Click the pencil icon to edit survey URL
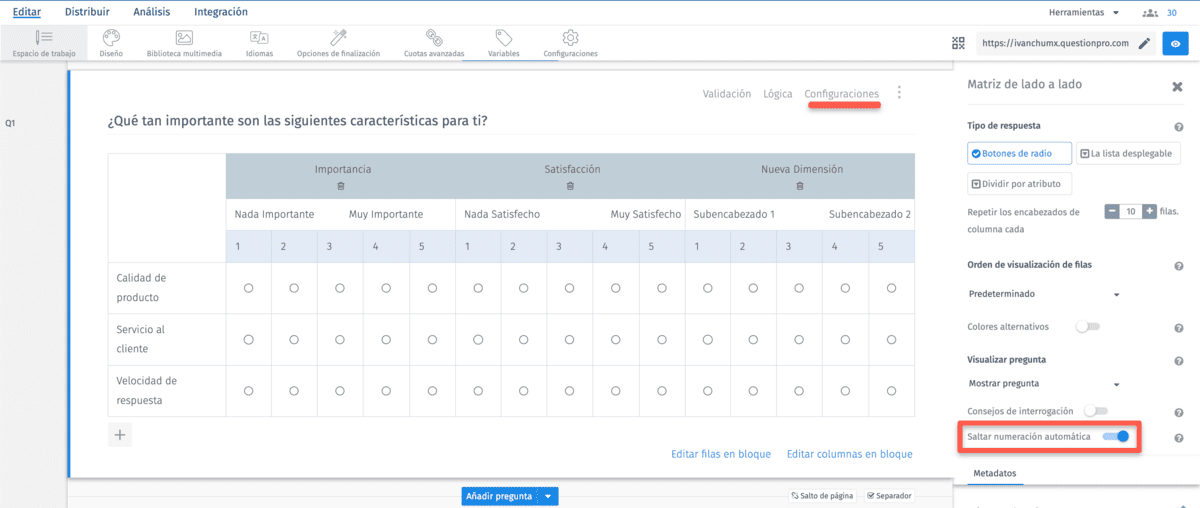Image resolution: width=1200 pixels, height=508 pixels. pos(1144,43)
